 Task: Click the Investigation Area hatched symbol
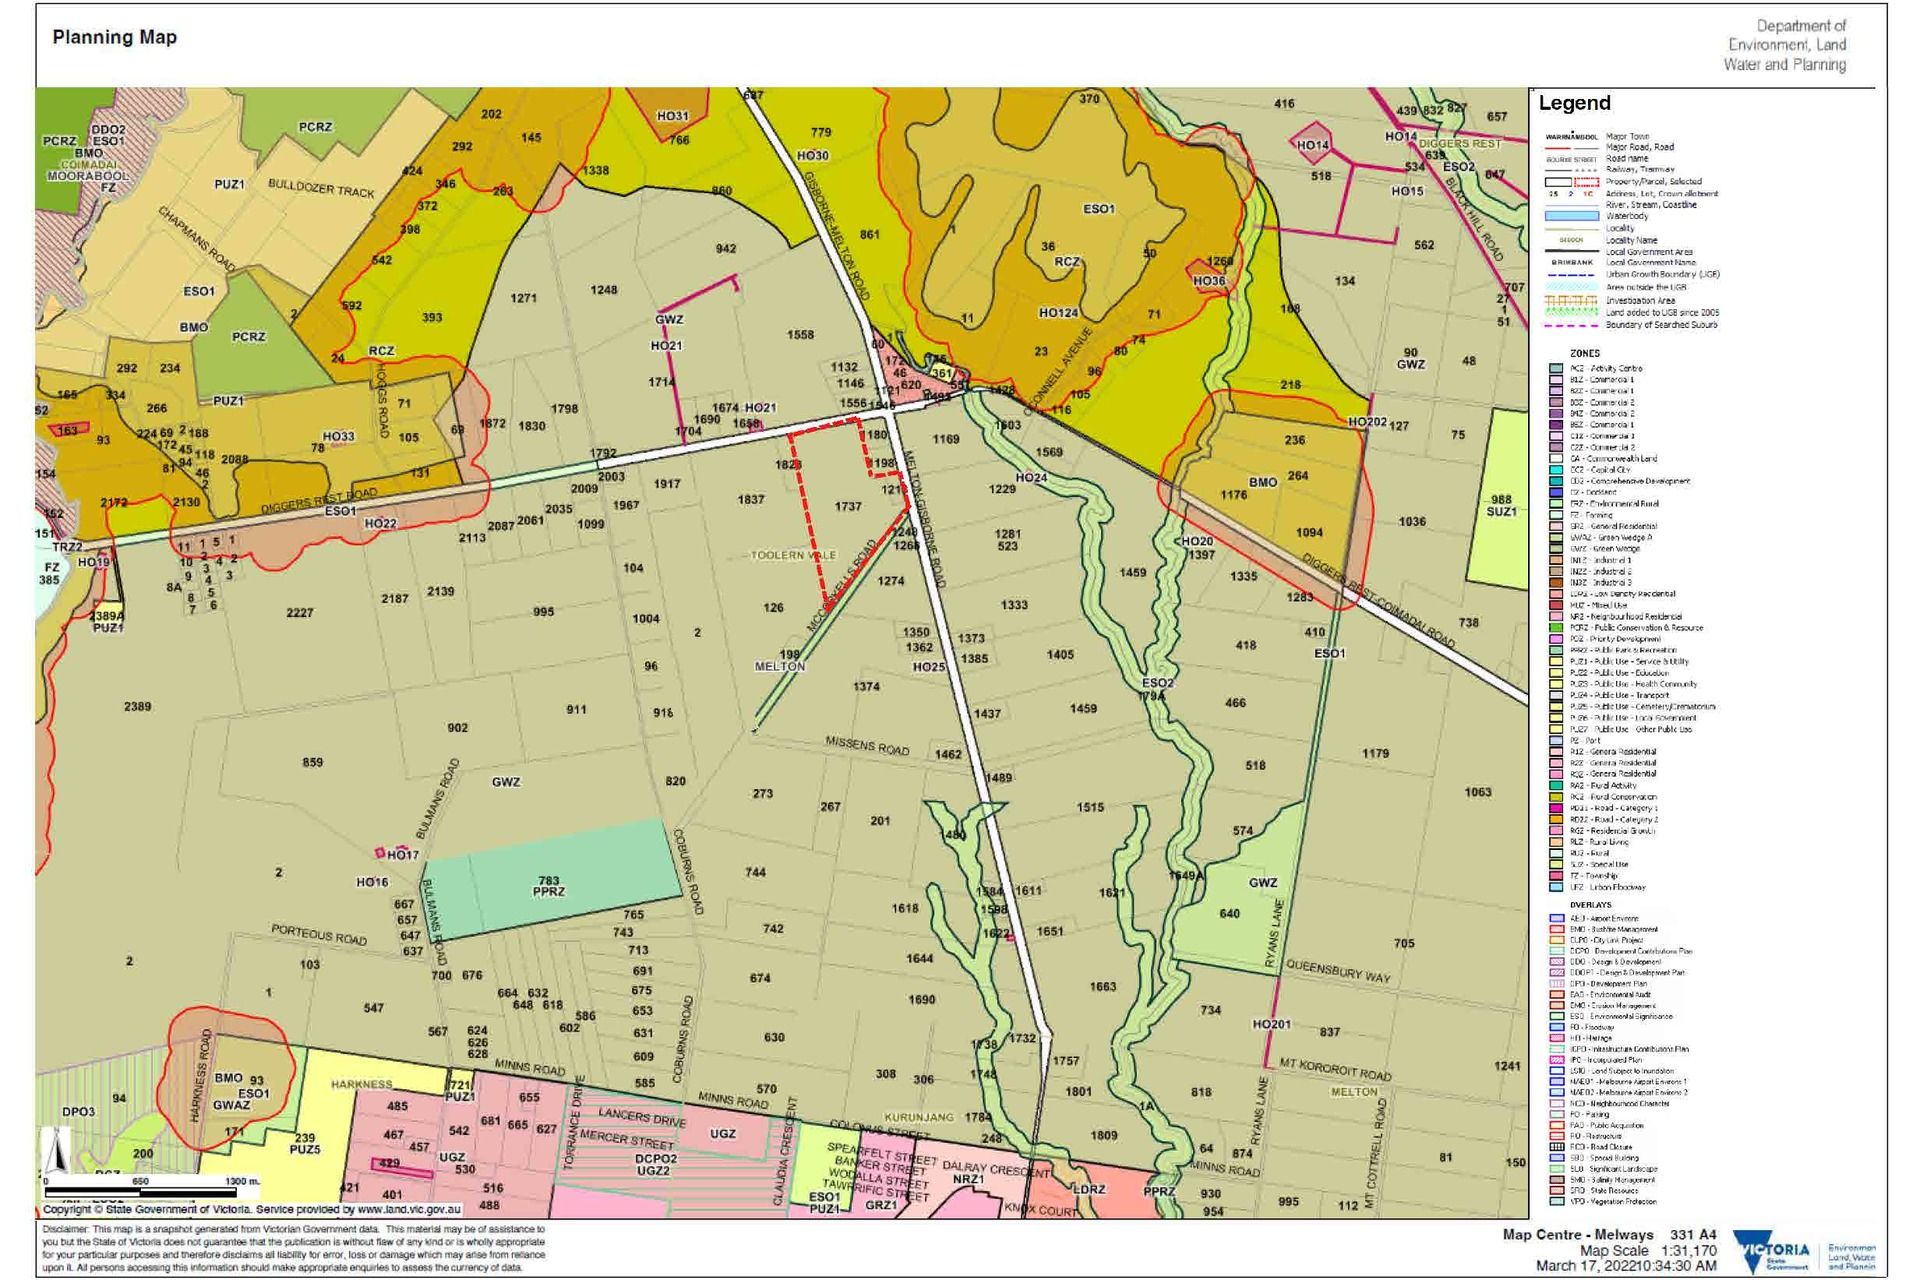[x=1571, y=300]
